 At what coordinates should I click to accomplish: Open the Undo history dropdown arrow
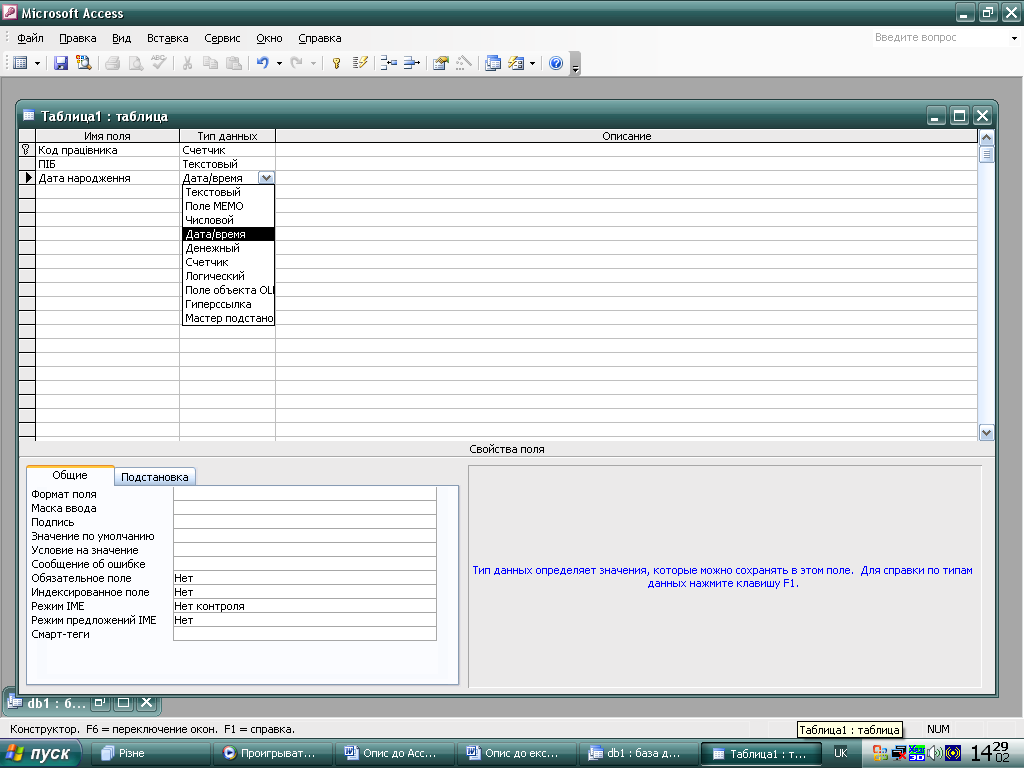pos(279,63)
